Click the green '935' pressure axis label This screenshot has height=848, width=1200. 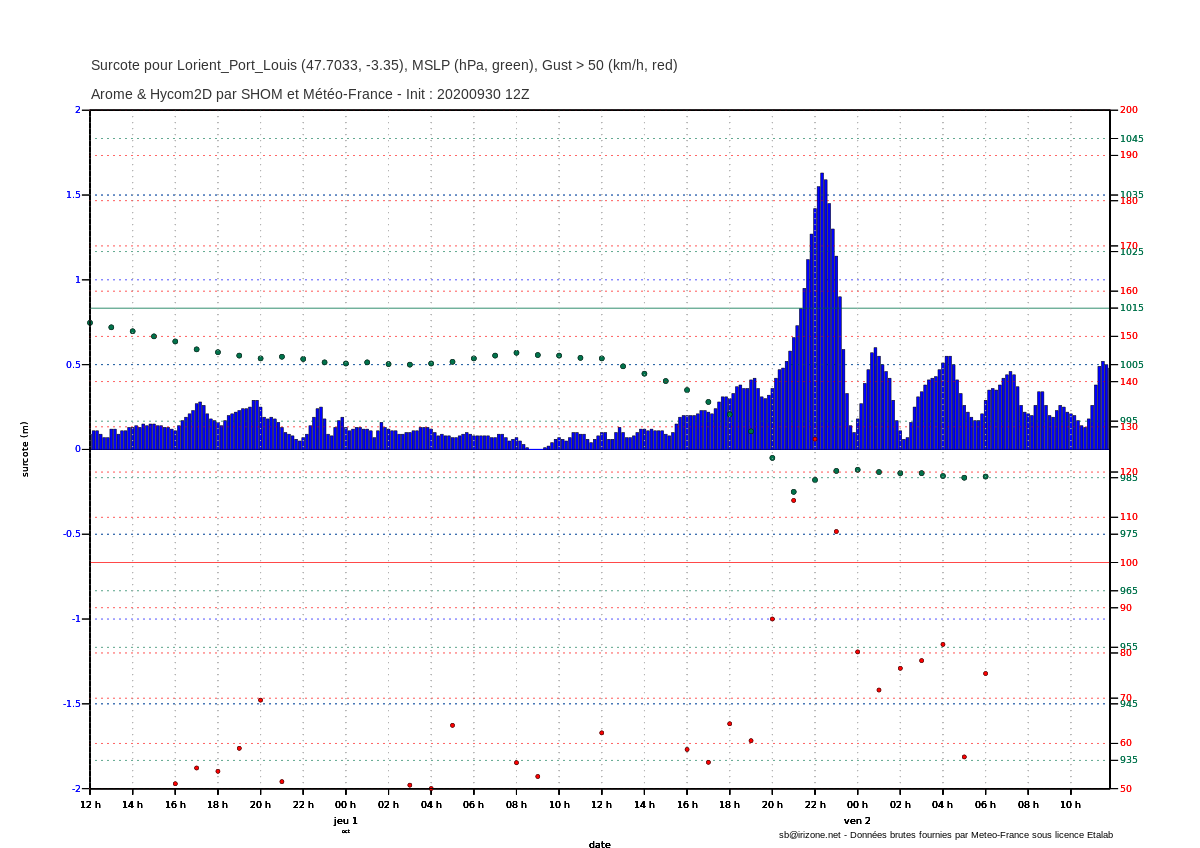pos(1128,760)
